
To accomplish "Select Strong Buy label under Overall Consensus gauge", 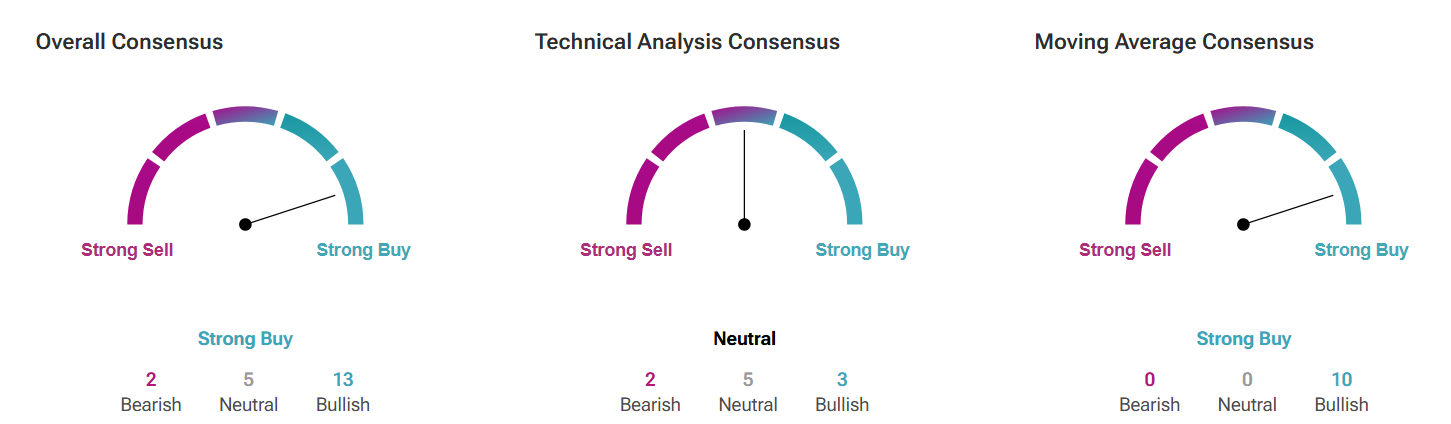I will point(363,250).
